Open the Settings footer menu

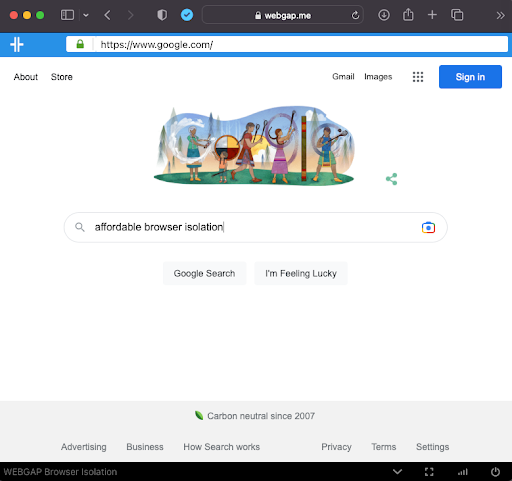pyautogui.click(x=432, y=447)
